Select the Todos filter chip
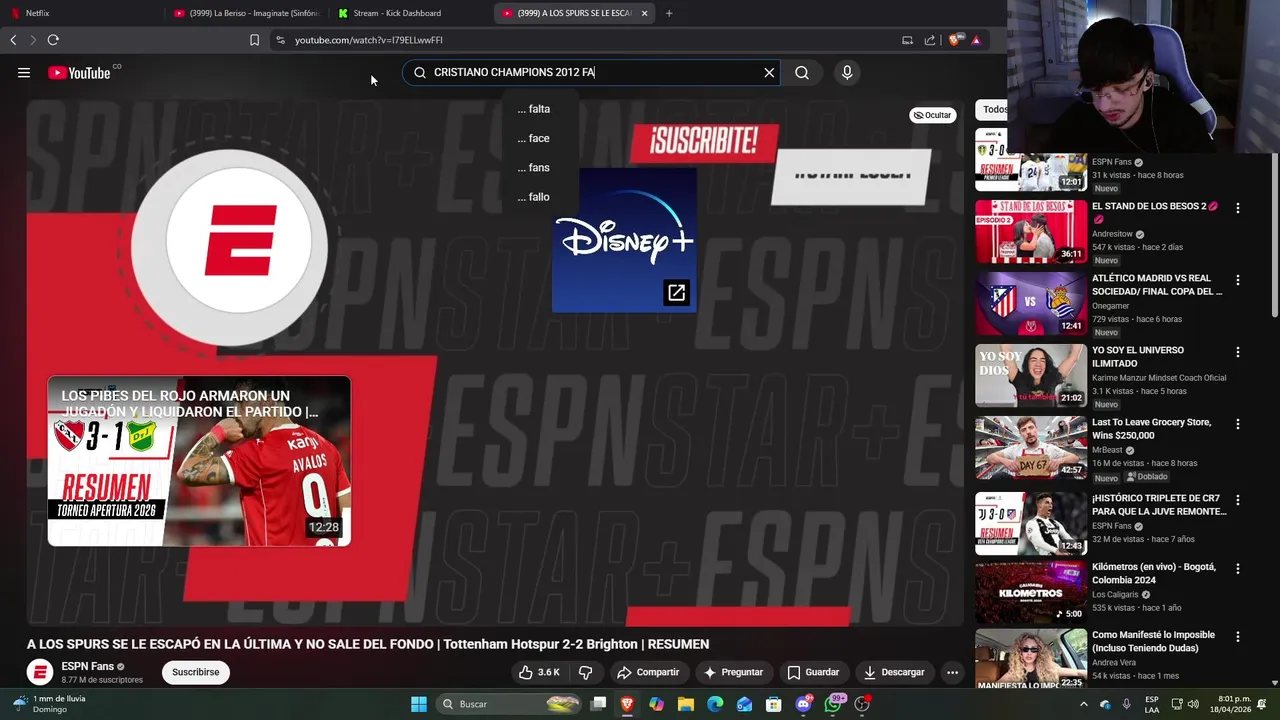 point(994,109)
